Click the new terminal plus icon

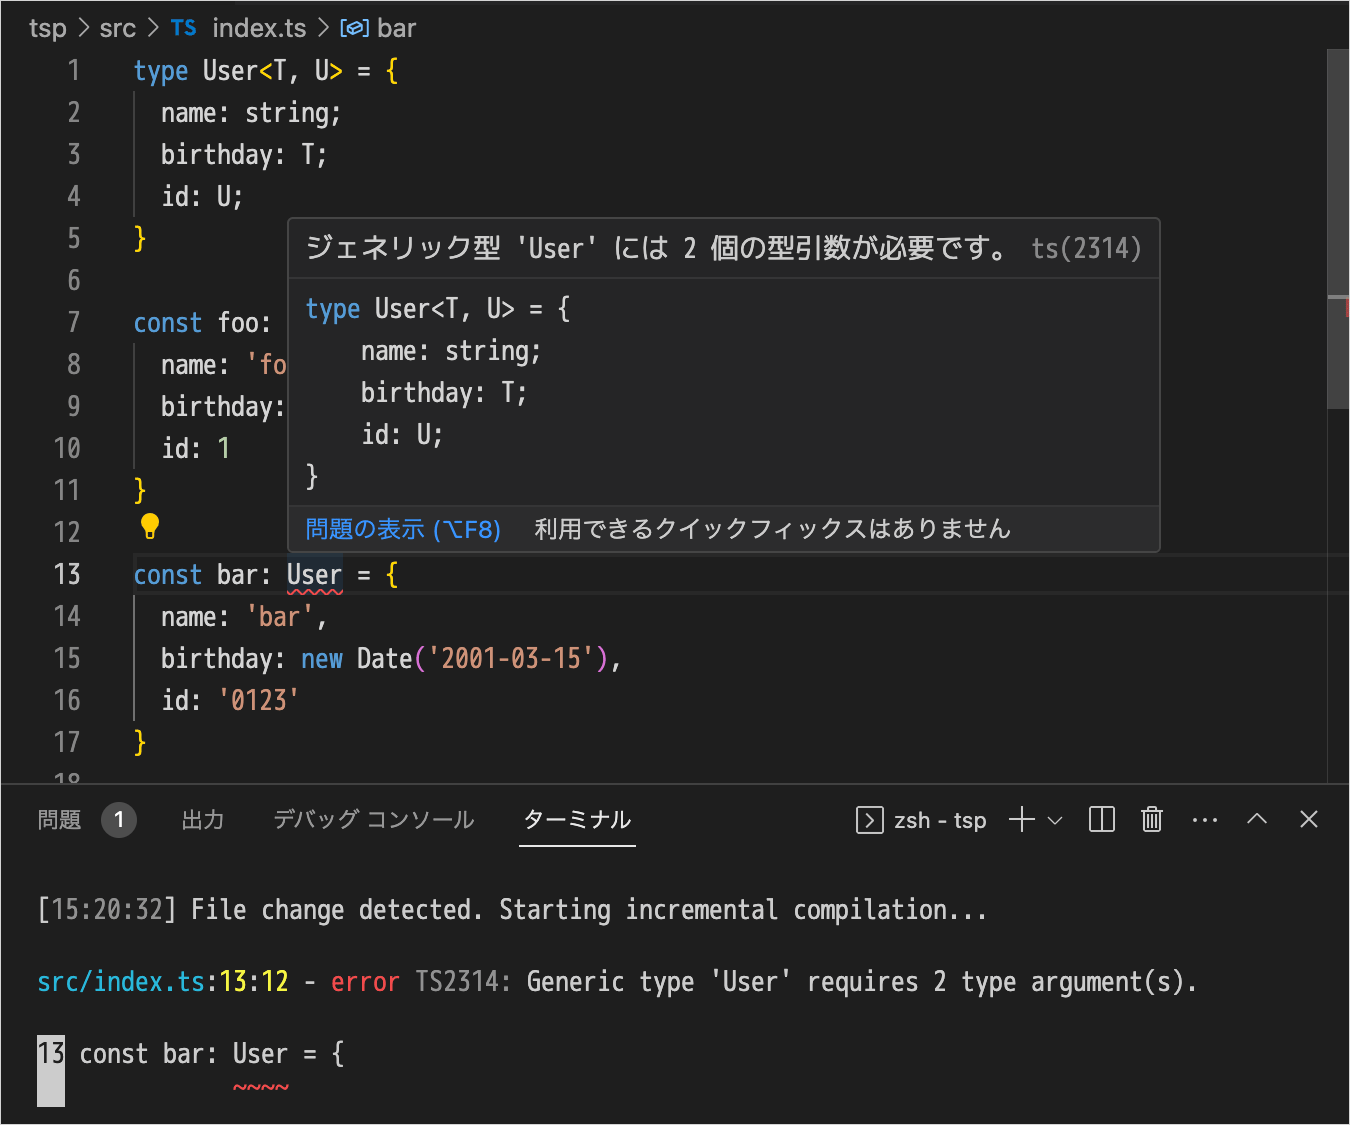coord(1021,820)
